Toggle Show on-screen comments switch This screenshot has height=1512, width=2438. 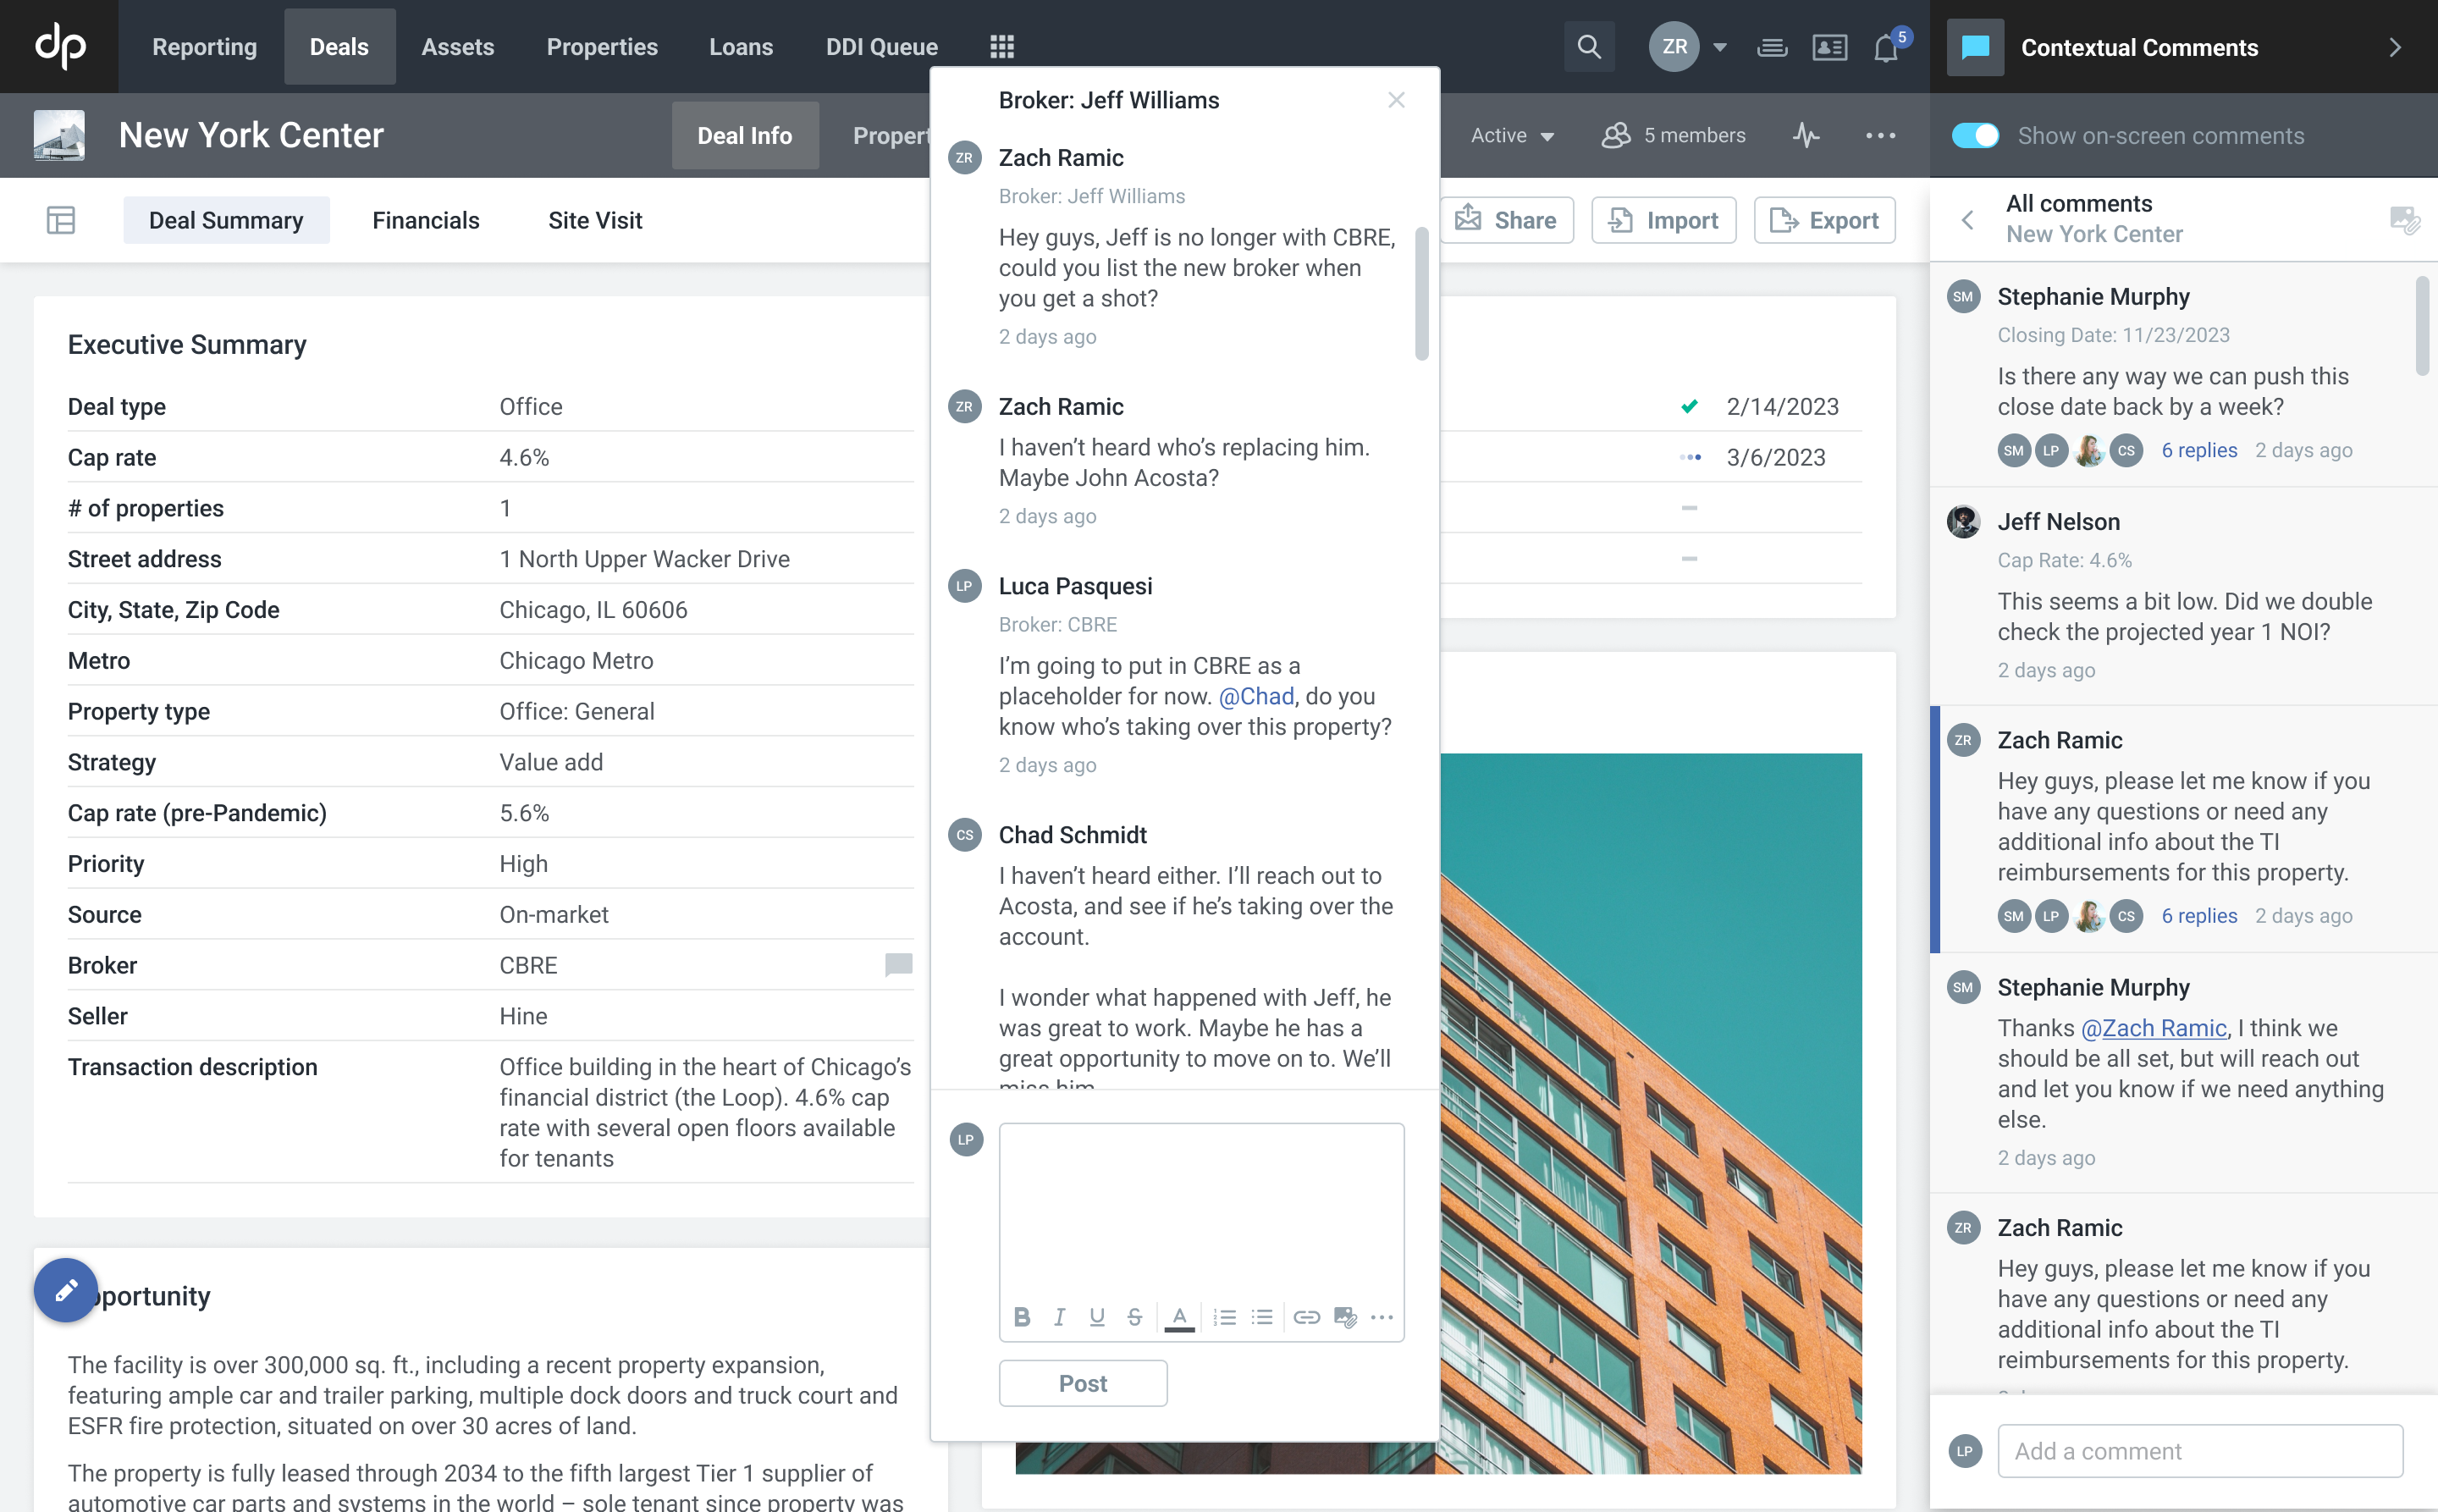[x=1975, y=135]
